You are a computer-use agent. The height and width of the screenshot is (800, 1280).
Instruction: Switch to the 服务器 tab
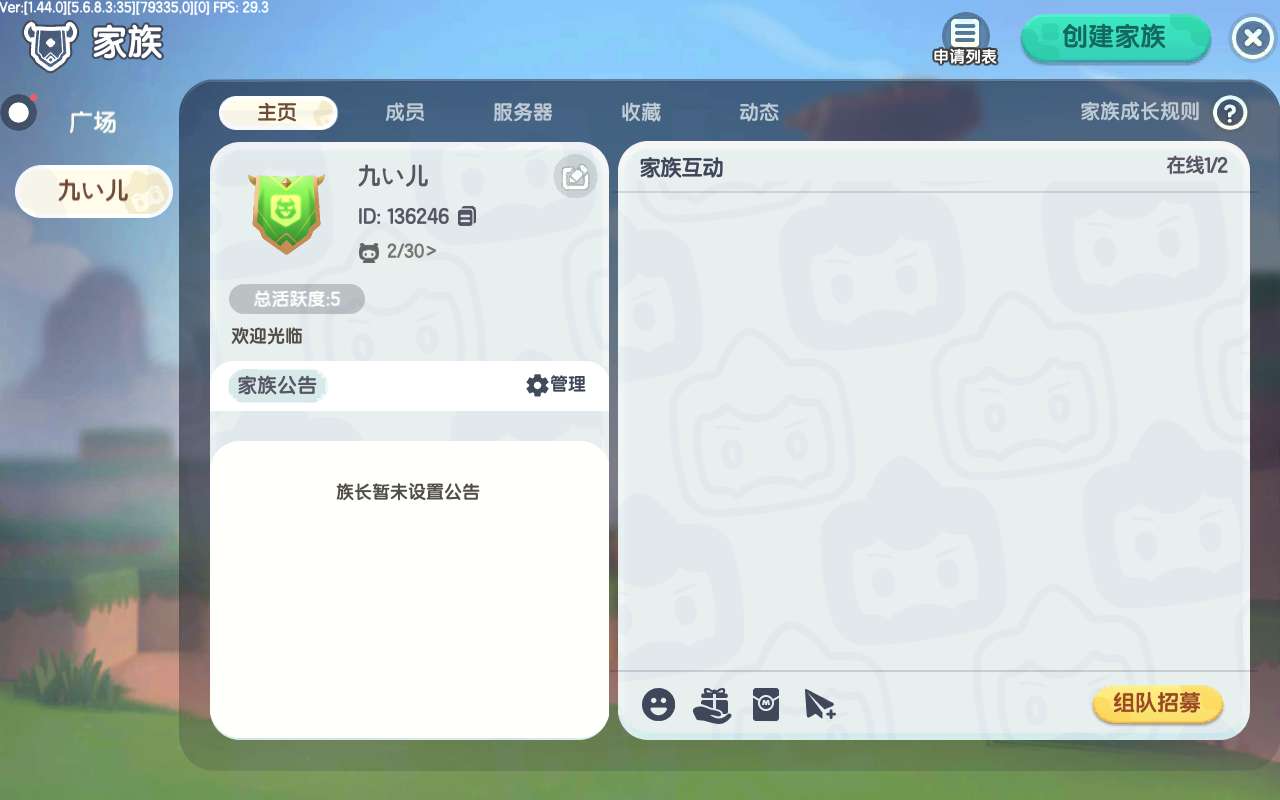[523, 113]
